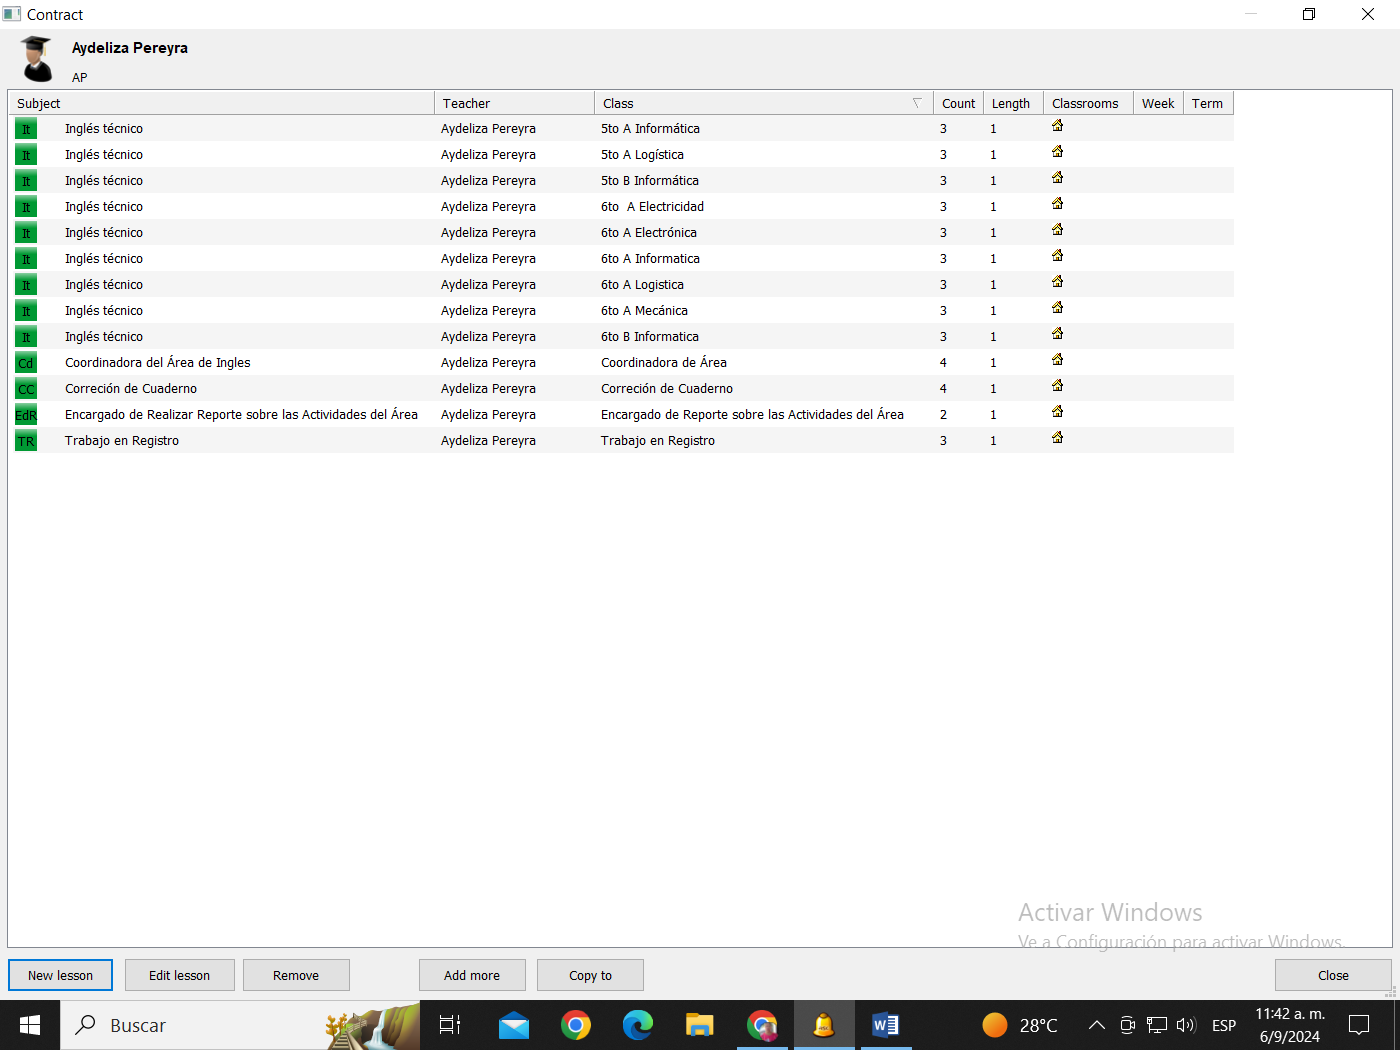This screenshot has width=1400, height=1050.
Task: Sort by the Length column header
Action: 1013,103
